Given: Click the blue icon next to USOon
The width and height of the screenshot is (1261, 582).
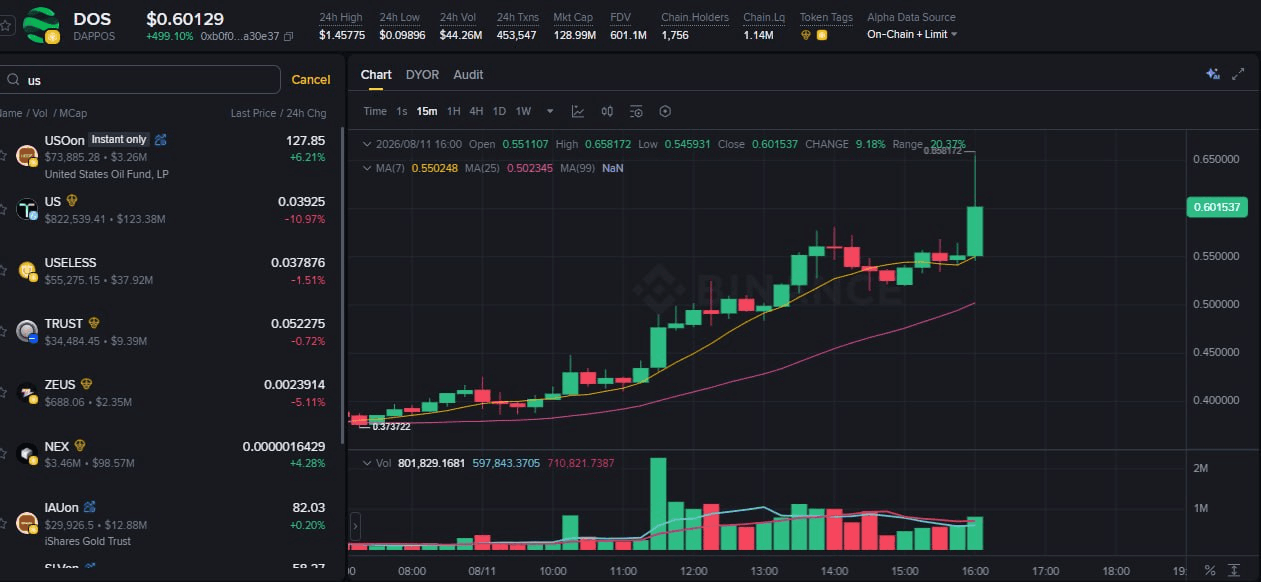Looking at the screenshot, I should (161, 140).
